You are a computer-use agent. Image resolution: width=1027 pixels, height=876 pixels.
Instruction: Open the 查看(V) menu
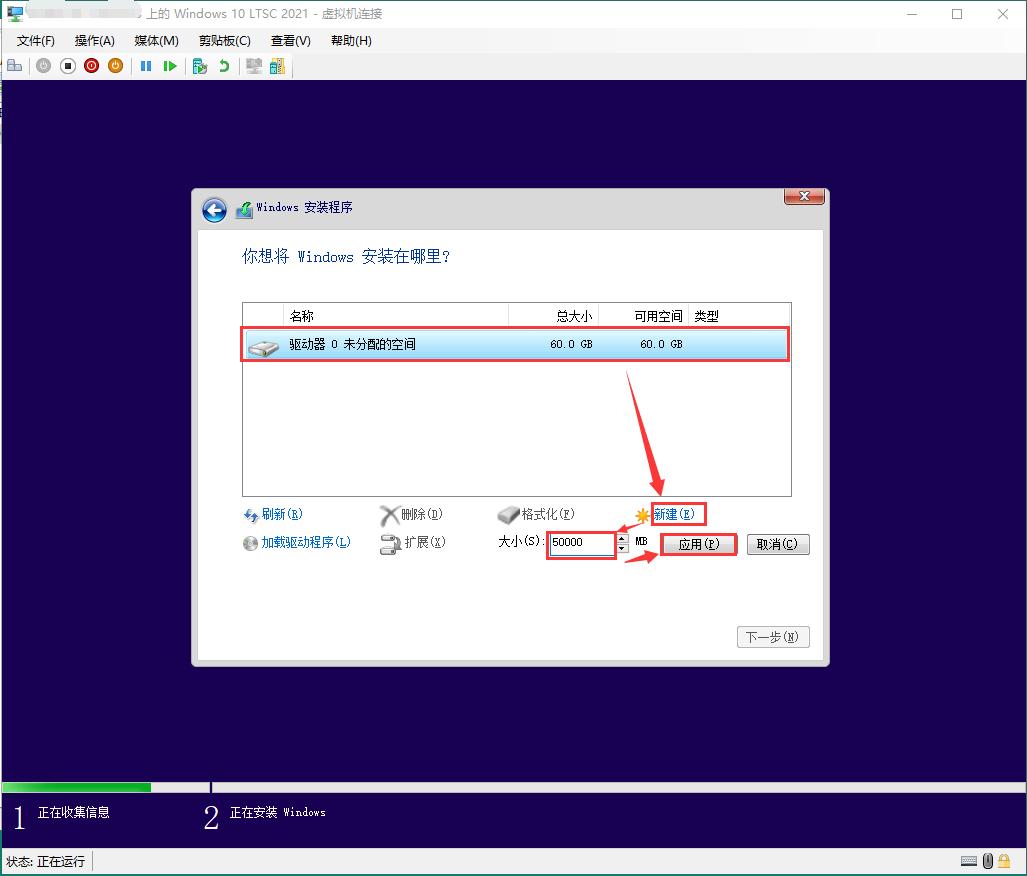290,41
